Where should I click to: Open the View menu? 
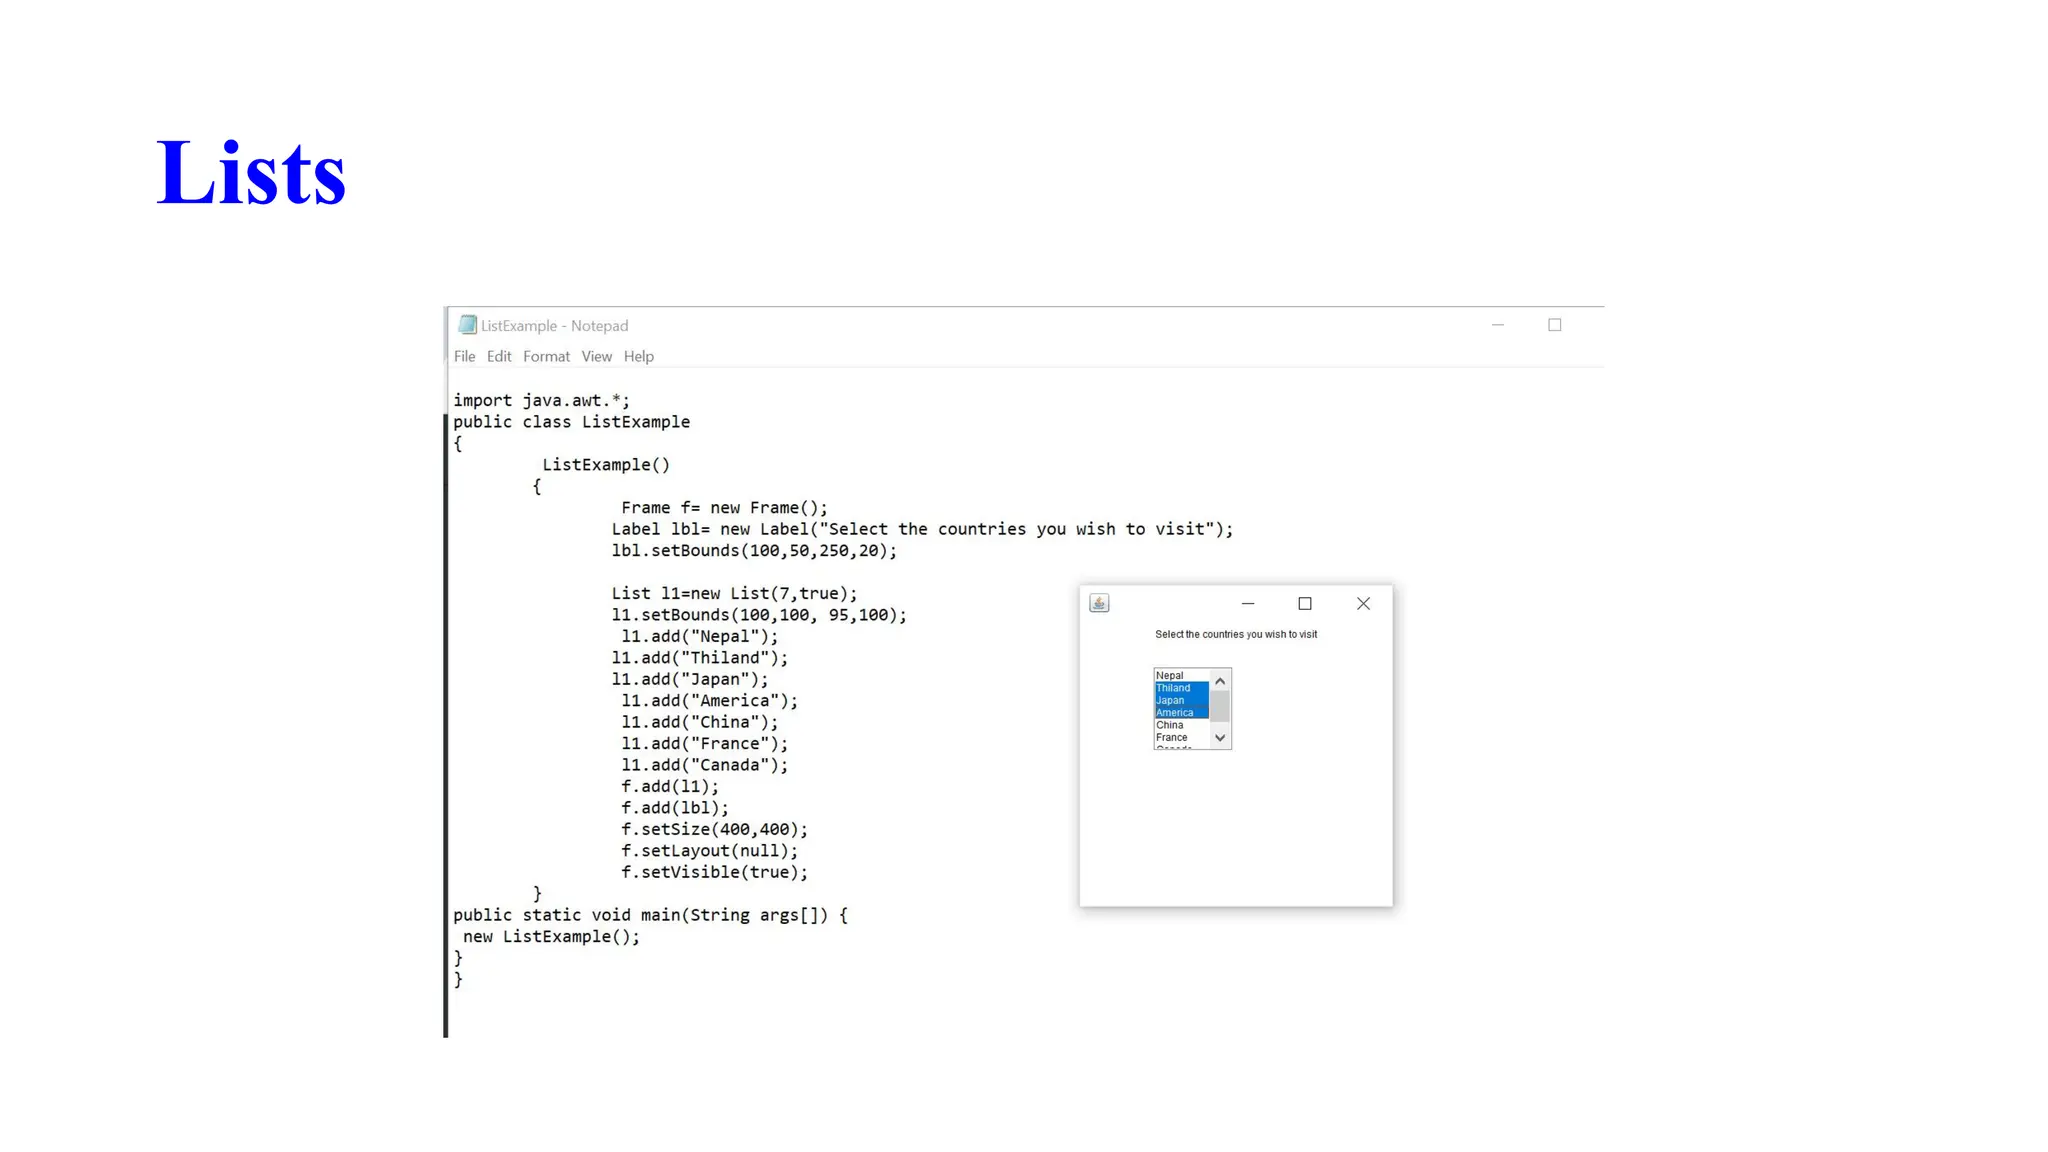tap(596, 356)
